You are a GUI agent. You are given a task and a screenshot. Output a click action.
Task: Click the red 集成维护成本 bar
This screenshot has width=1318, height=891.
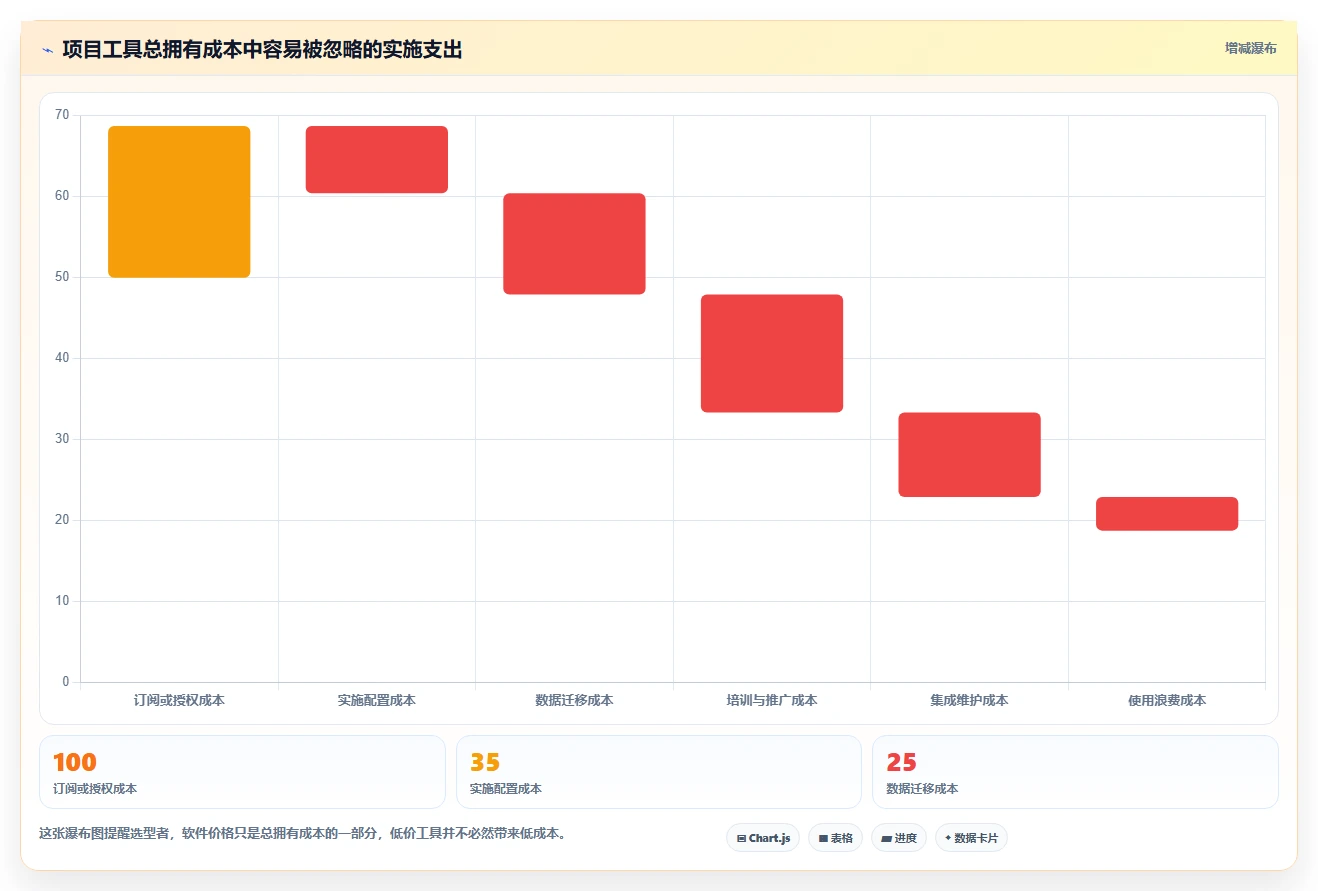969,455
